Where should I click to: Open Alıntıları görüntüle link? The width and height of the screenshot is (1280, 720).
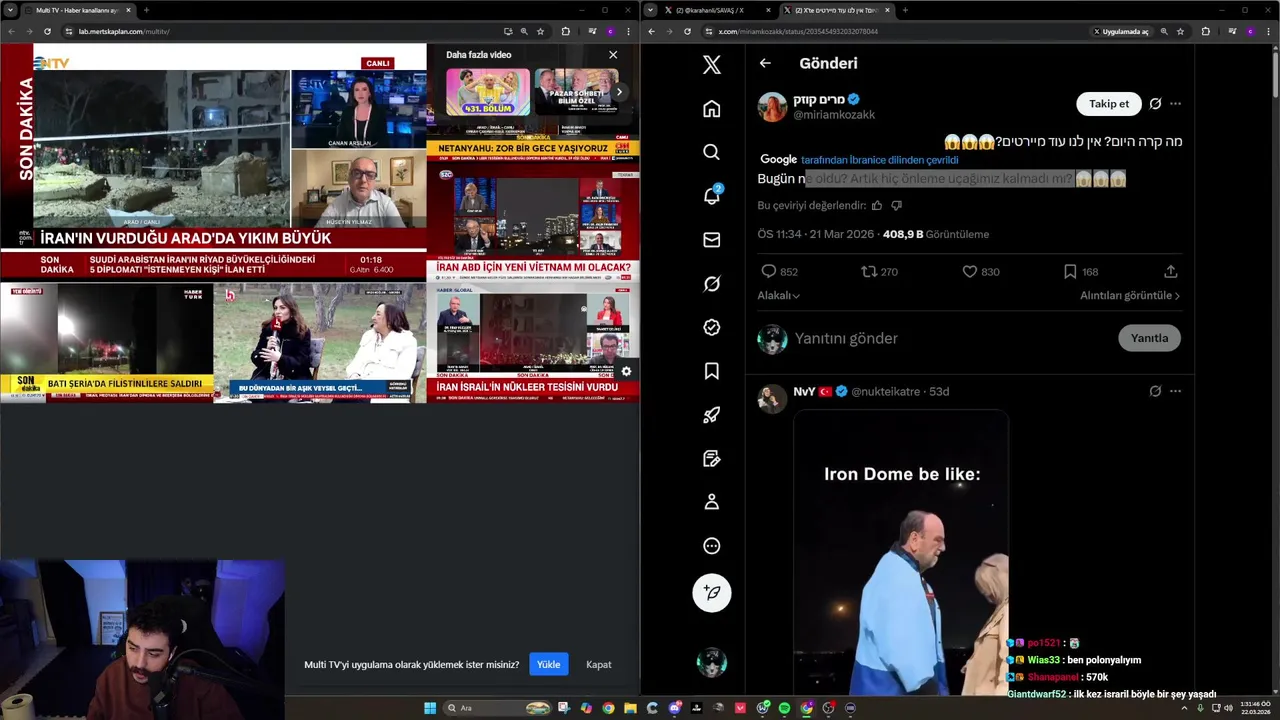[x=1130, y=296]
